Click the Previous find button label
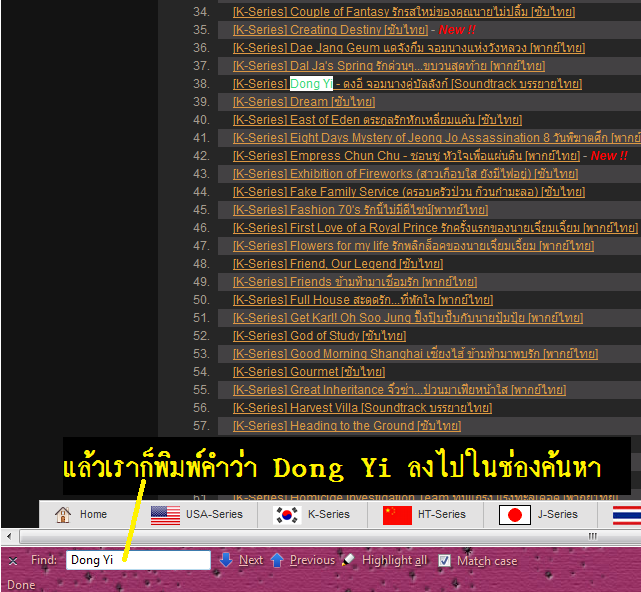This screenshot has height=592, width=641. coord(312,560)
